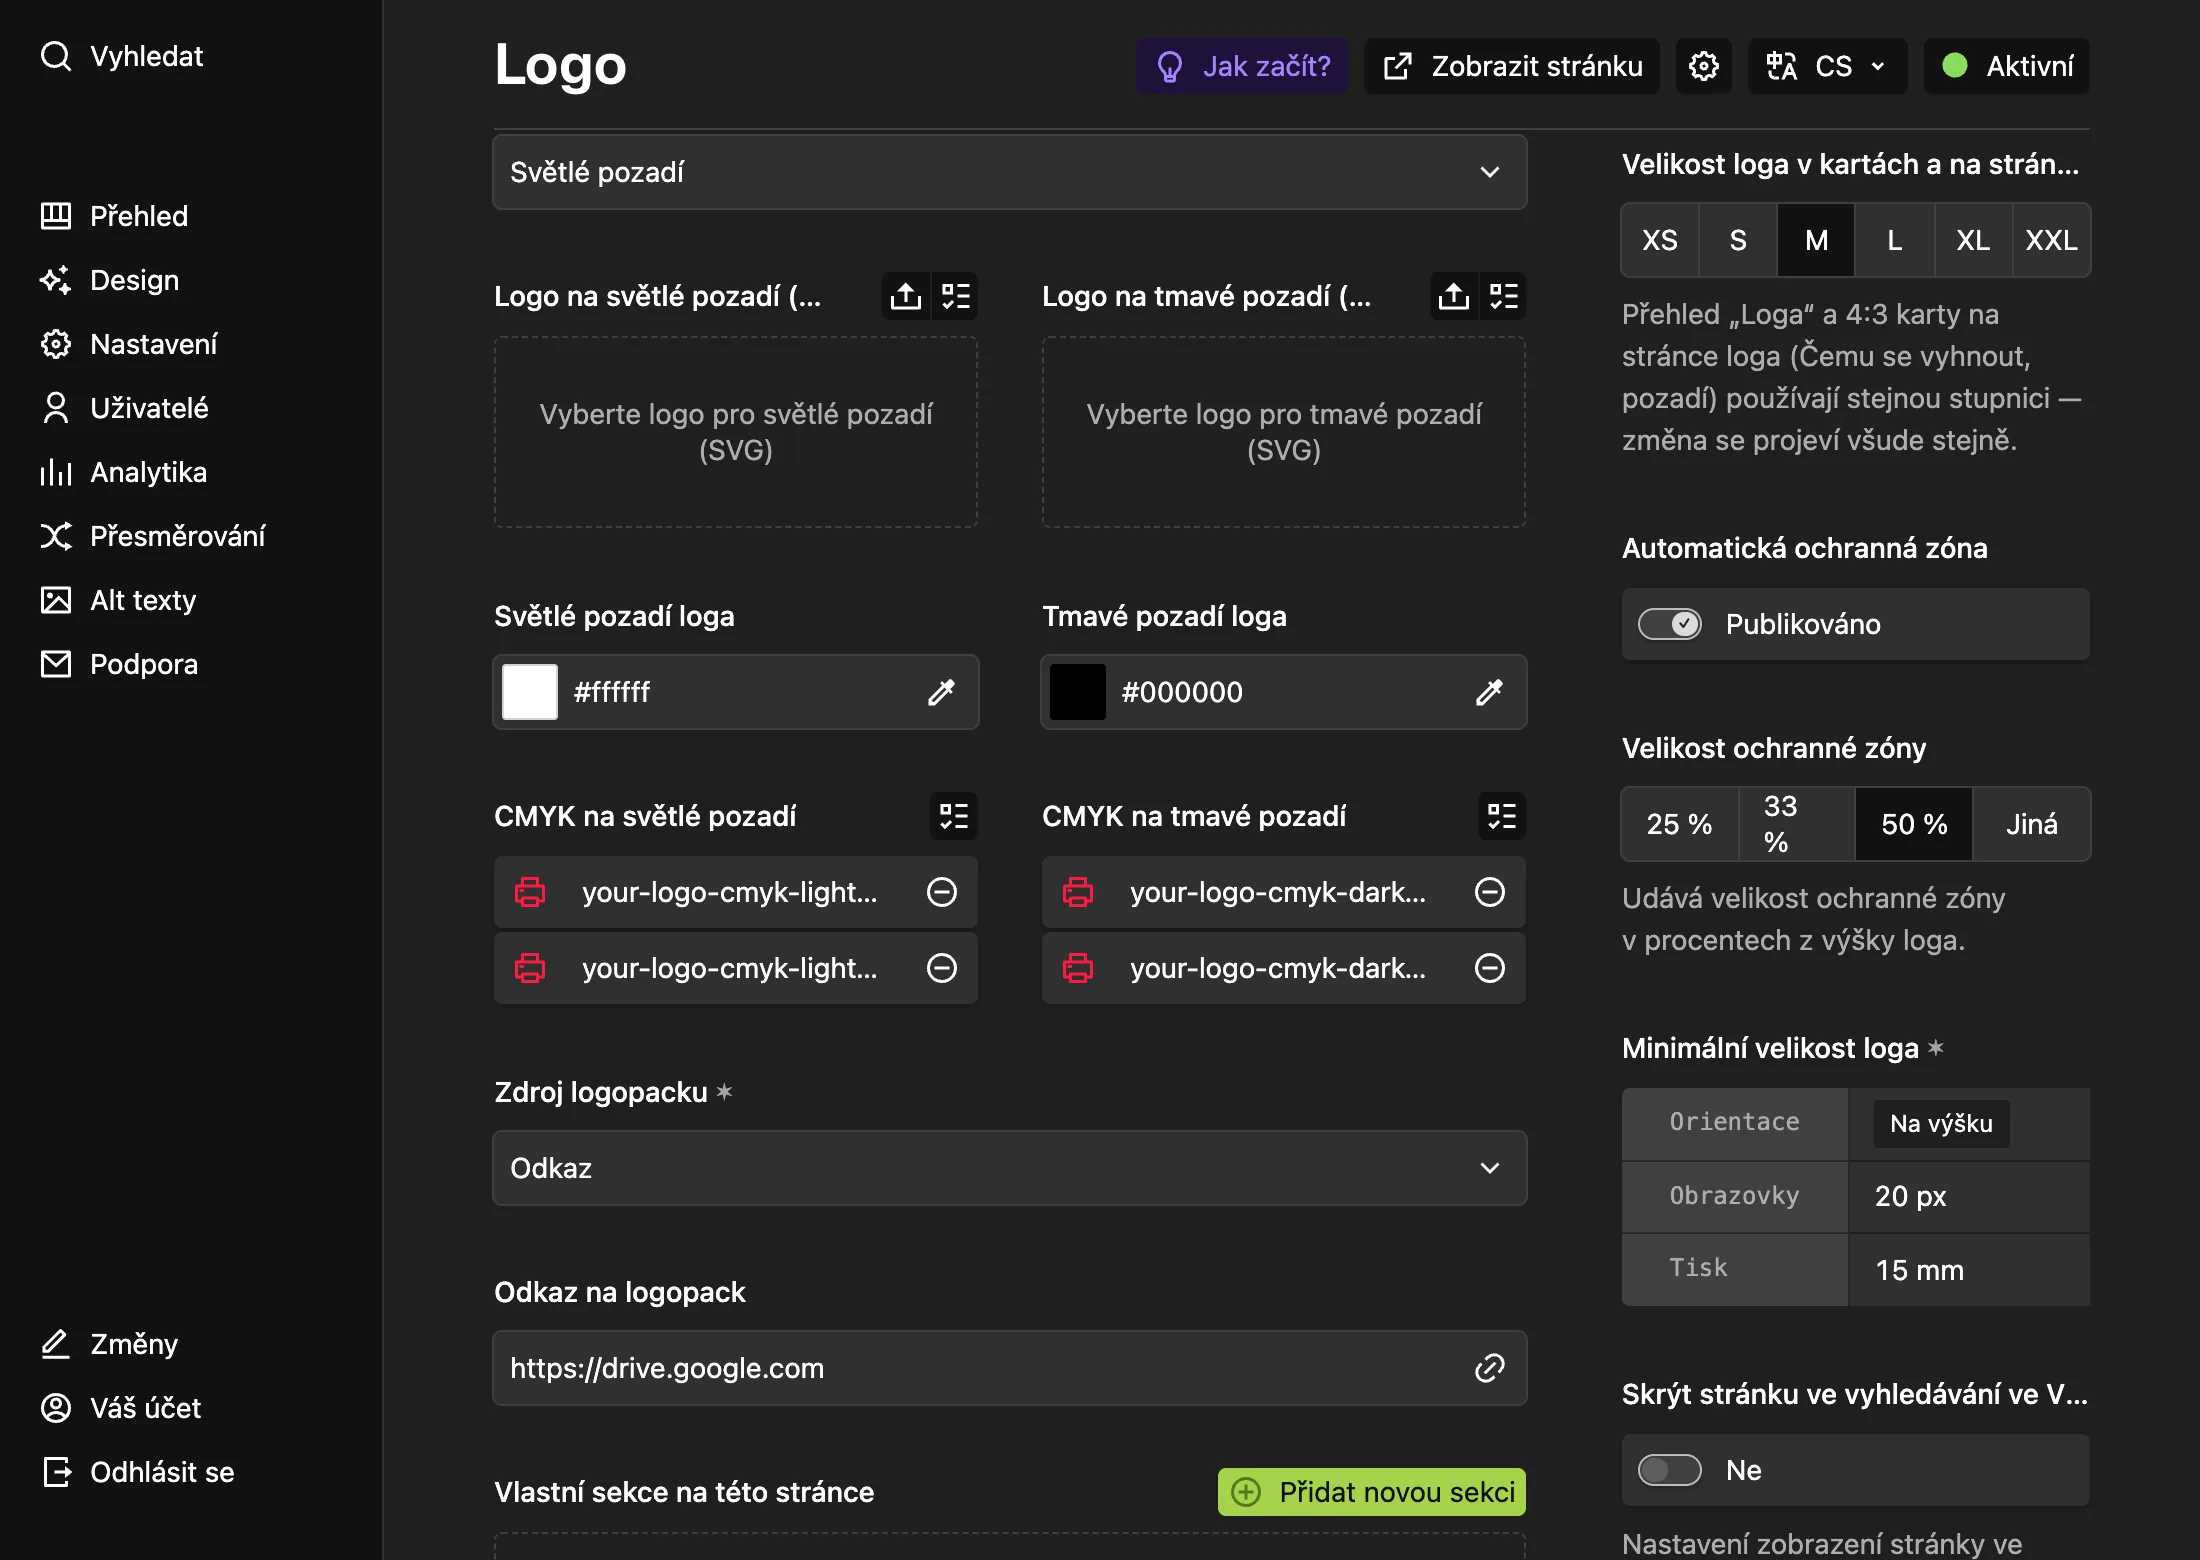Click the upload icon for light background logo
Image resolution: width=2200 pixels, height=1560 pixels.
click(x=906, y=296)
